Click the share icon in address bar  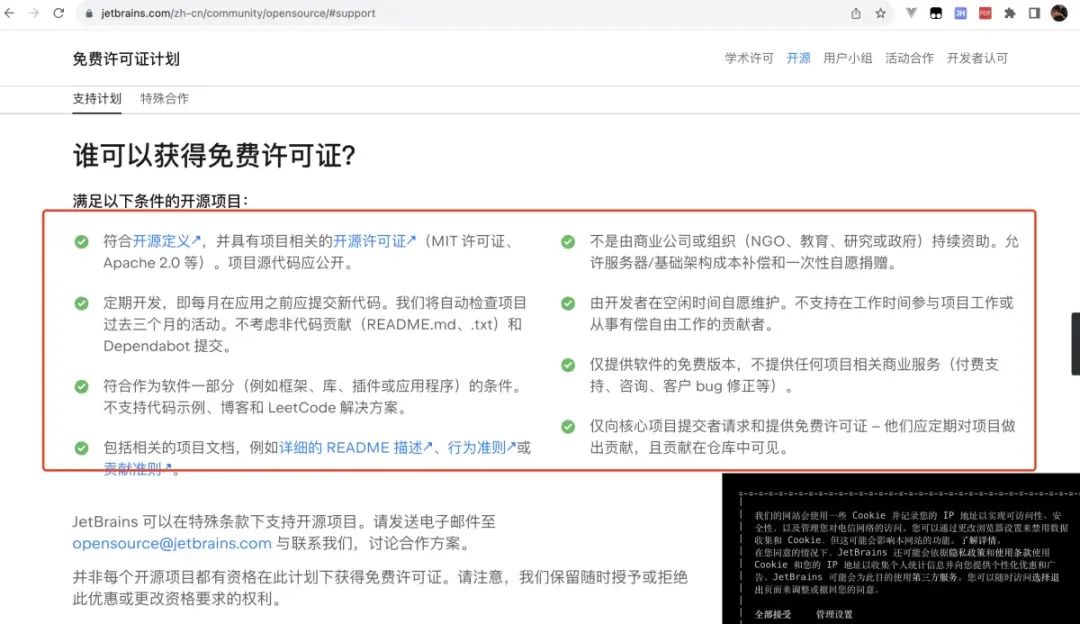click(855, 13)
